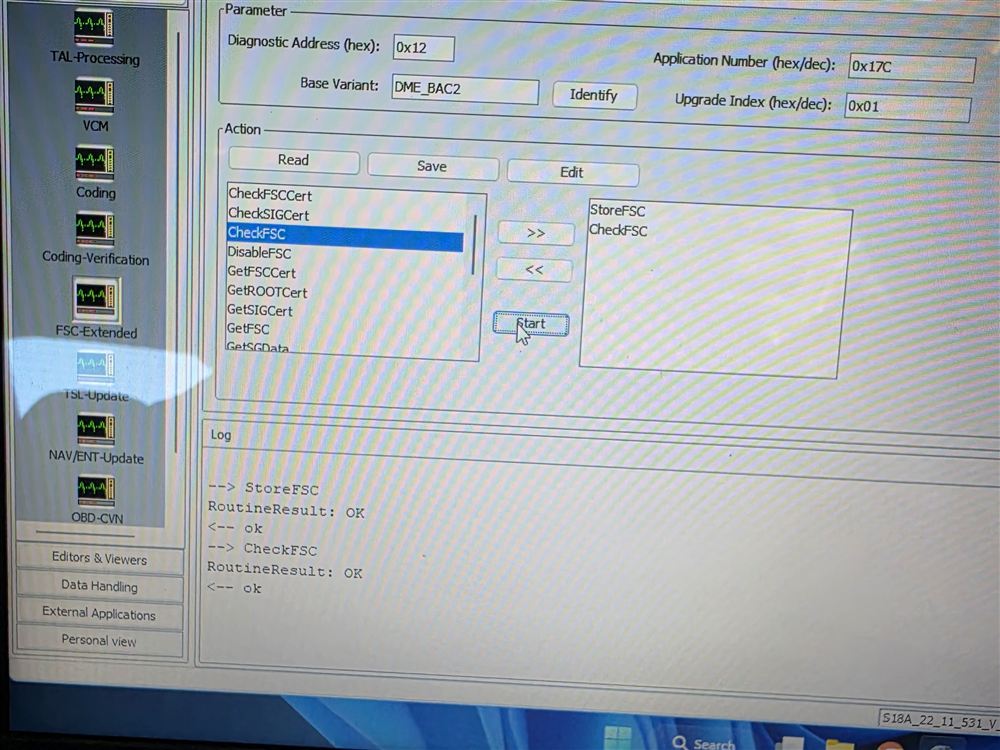
Task: Click the '--> StoreFSC' log line
Action: (x=263, y=489)
